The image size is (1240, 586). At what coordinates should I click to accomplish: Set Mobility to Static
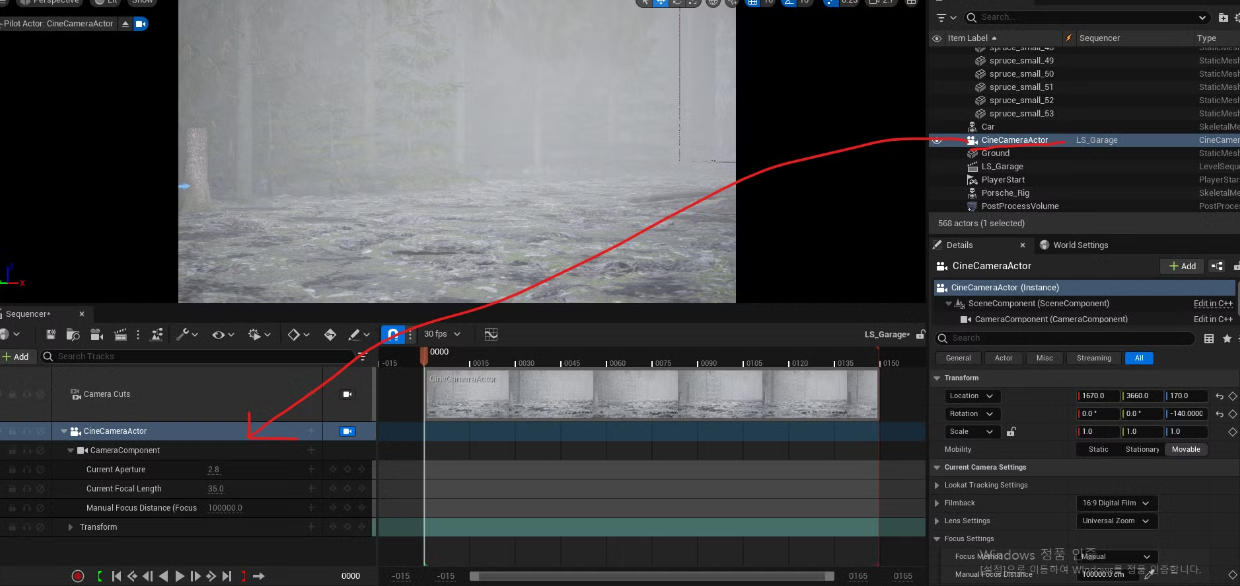tap(1098, 449)
